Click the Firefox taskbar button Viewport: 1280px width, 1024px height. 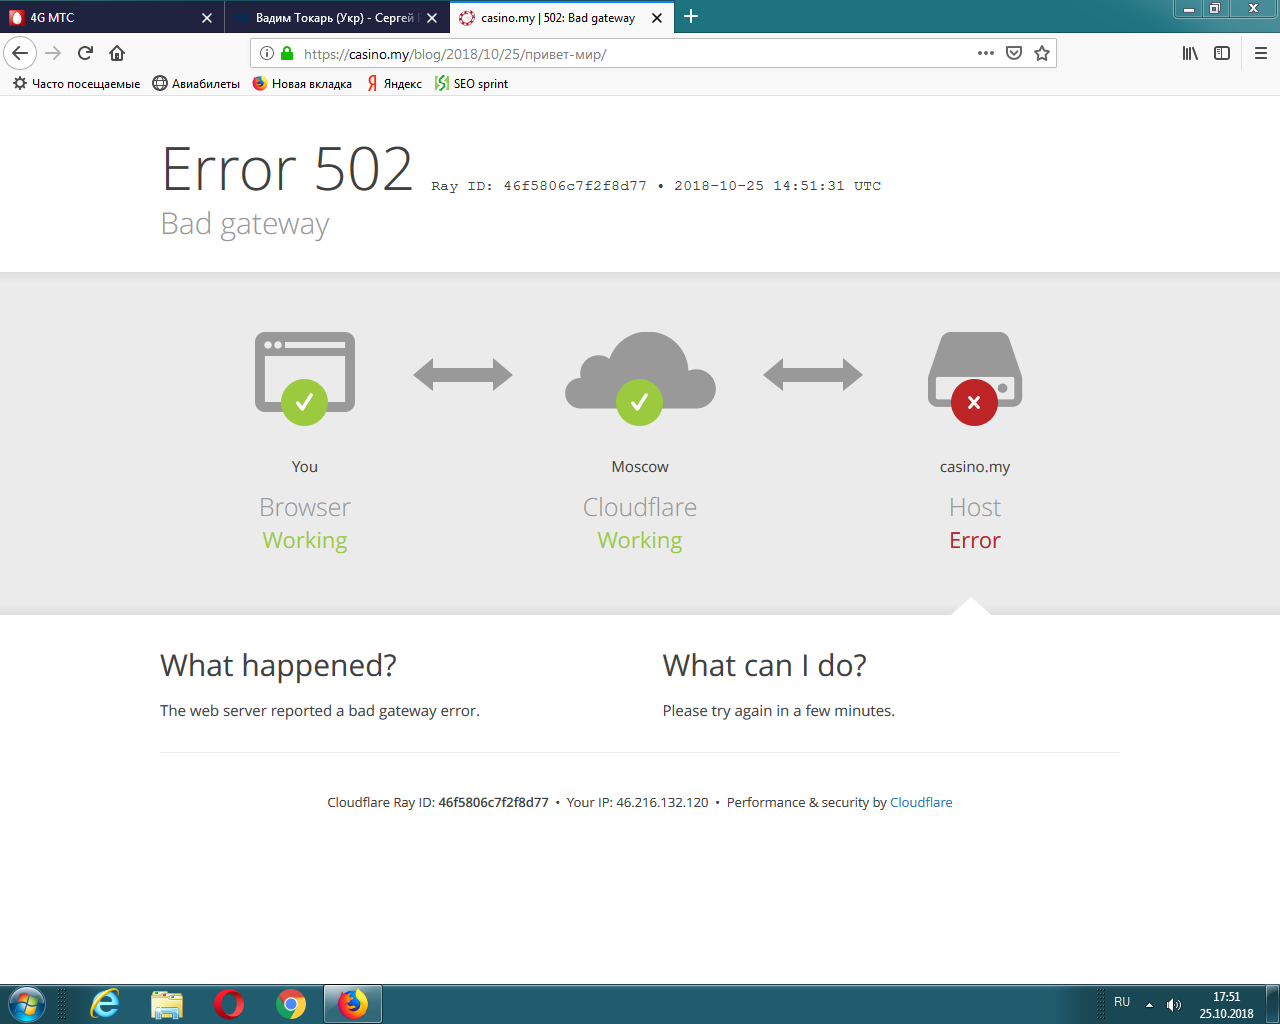tap(352, 1004)
